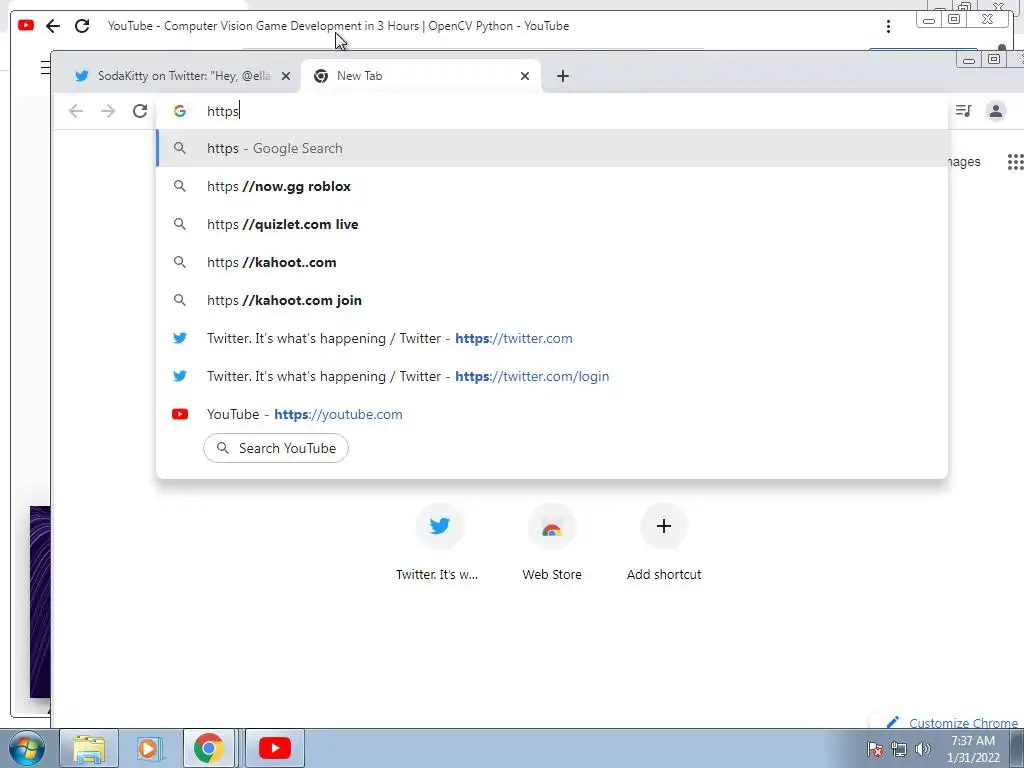Choose https //kahoot..com suggestion
This screenshot has width=1024, height=768.
(552, 262)
